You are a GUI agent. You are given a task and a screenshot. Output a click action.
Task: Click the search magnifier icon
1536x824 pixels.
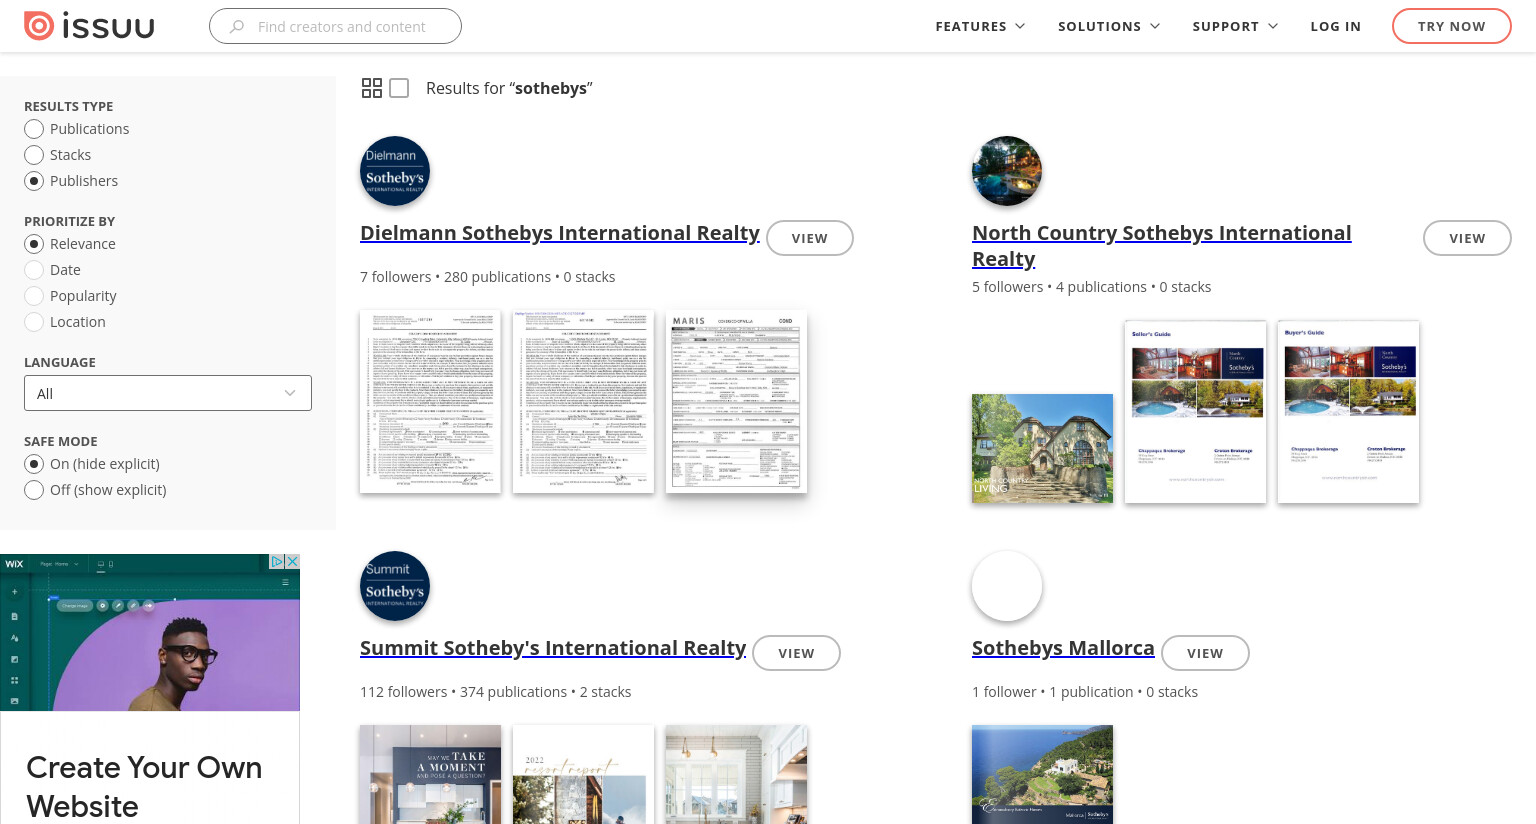click(x=237, y=27)
